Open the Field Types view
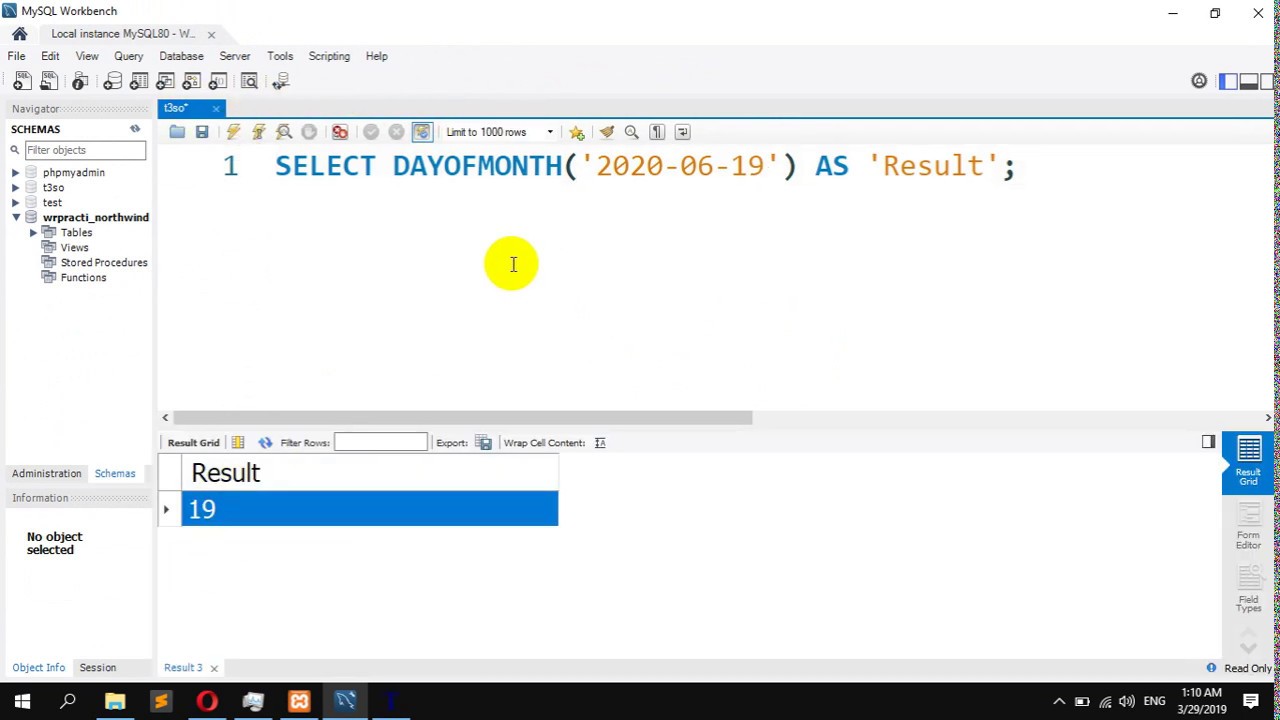The width and height of the screenshot is (1280, 720). [1248, 589]
